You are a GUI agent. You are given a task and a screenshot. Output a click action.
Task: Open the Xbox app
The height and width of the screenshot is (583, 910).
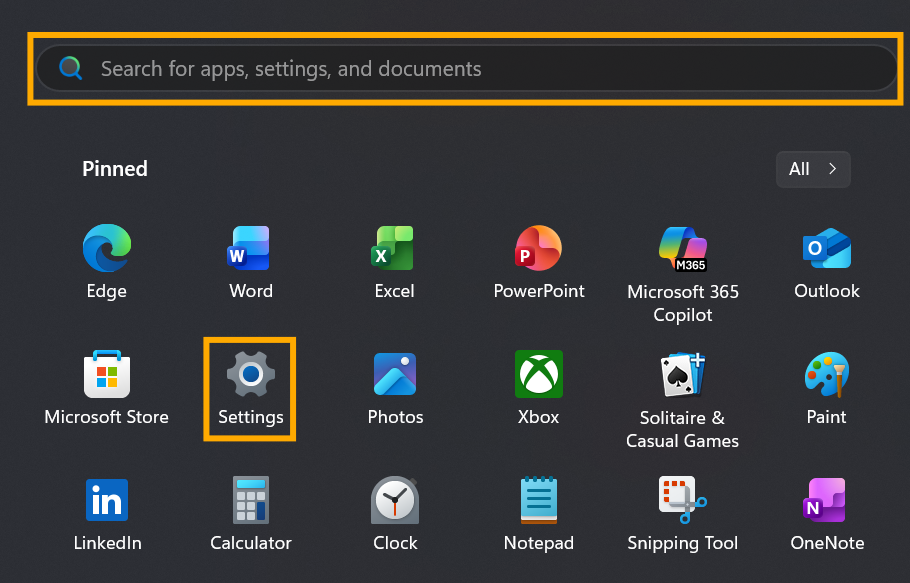[x=539, y=388]
